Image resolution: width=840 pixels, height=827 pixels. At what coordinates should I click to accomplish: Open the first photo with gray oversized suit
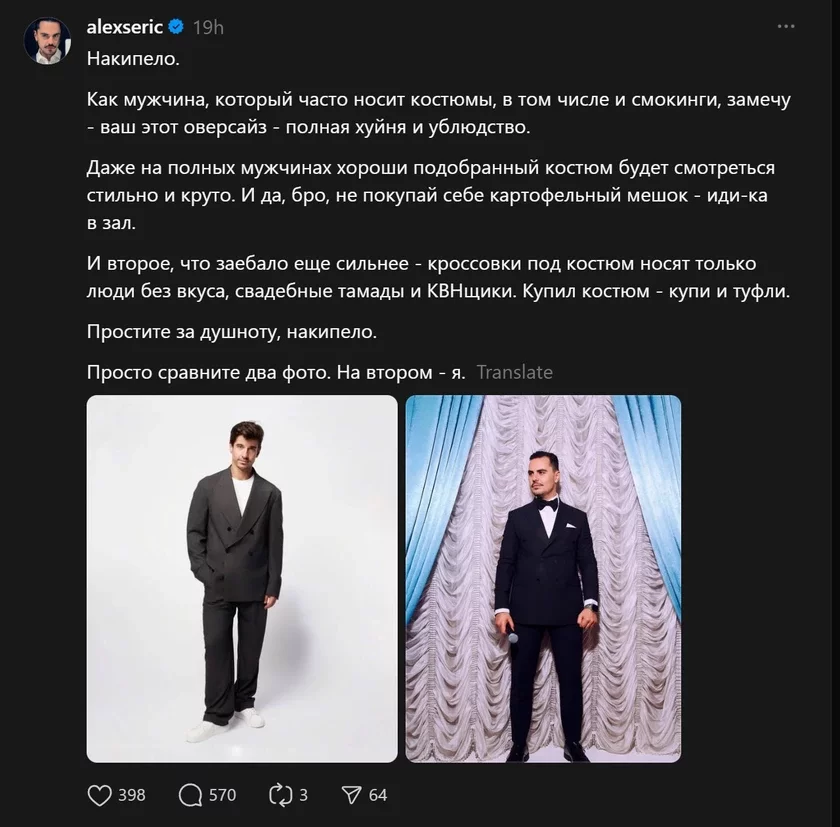pos(242,578)
